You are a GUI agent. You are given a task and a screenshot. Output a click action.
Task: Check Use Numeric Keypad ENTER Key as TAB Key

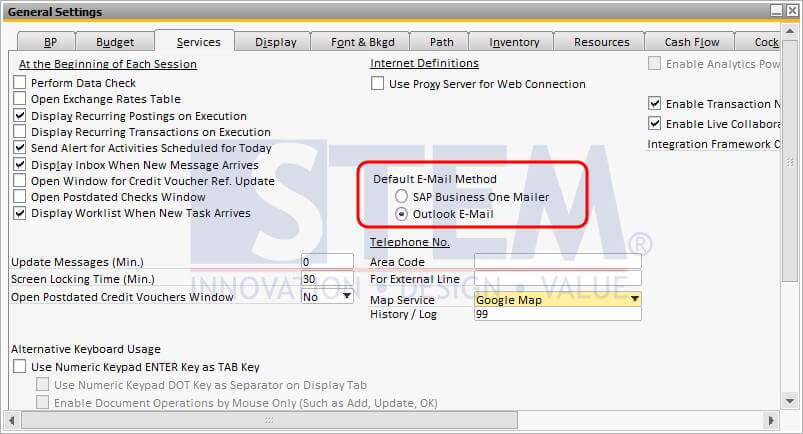19,366
